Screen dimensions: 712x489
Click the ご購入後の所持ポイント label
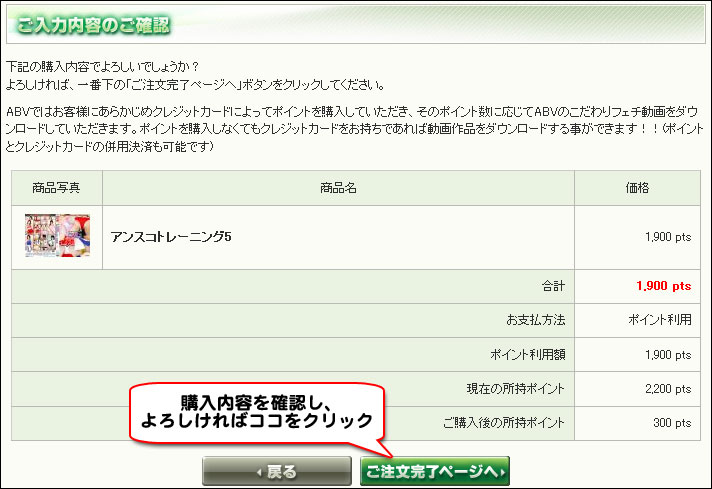click(x=504, y=423)
